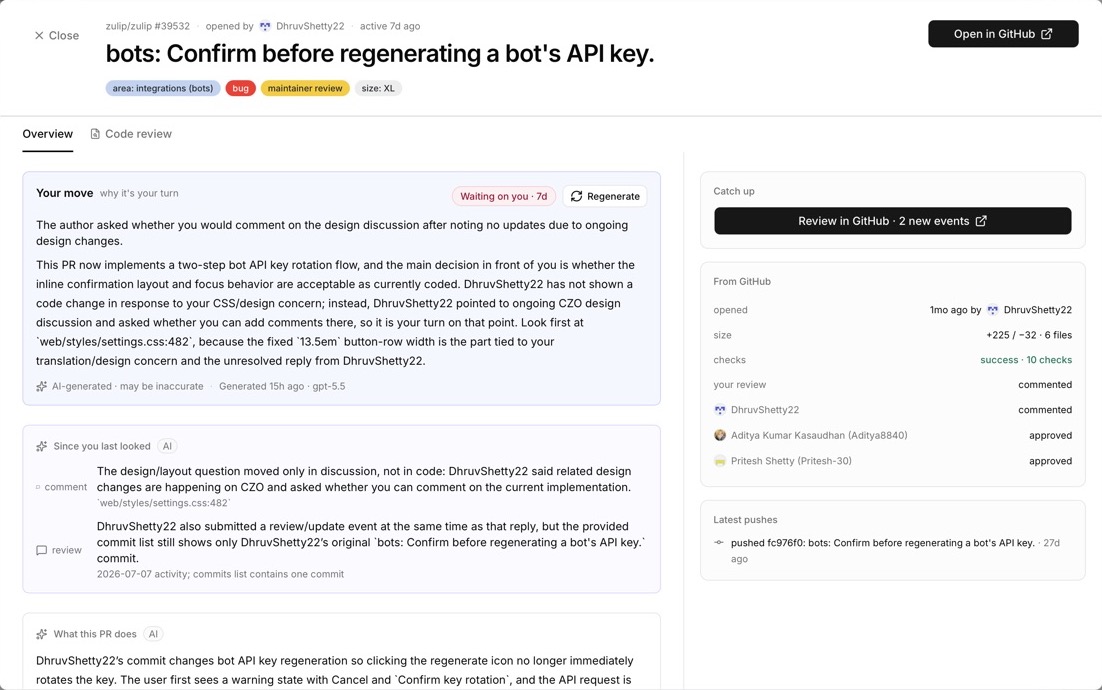Screen dimensions: 1102x690
Task: Click sparkle icon next to What this PR does
Action: point(41,634)
